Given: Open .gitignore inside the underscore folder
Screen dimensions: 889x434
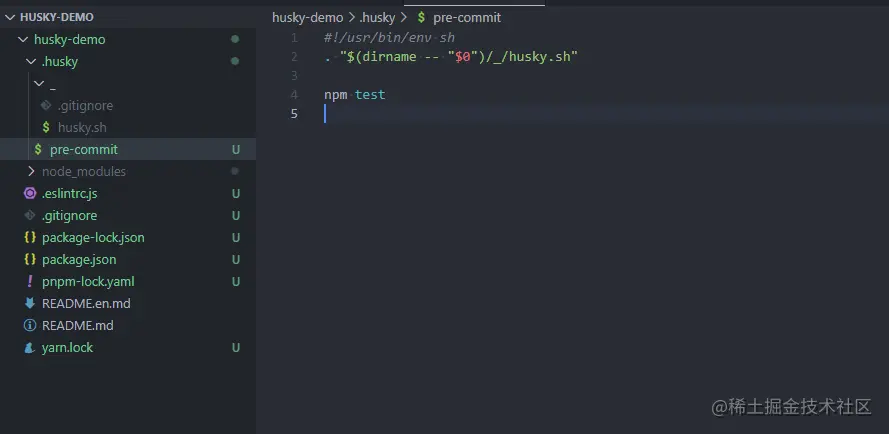Looking at the screenshot, I should click(85, 106).
